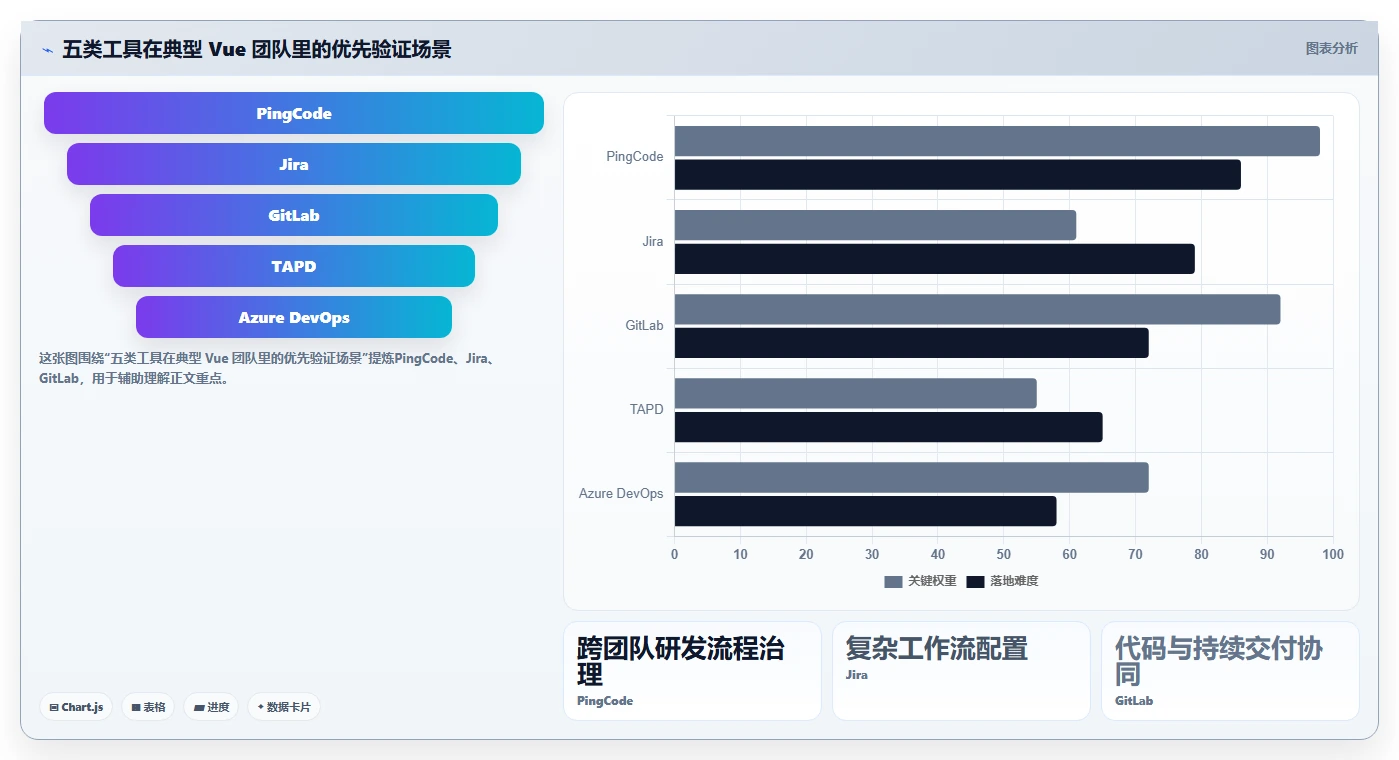Select the TAPD funnel bar
The image size is (1399, 760).
coord(294,266)
